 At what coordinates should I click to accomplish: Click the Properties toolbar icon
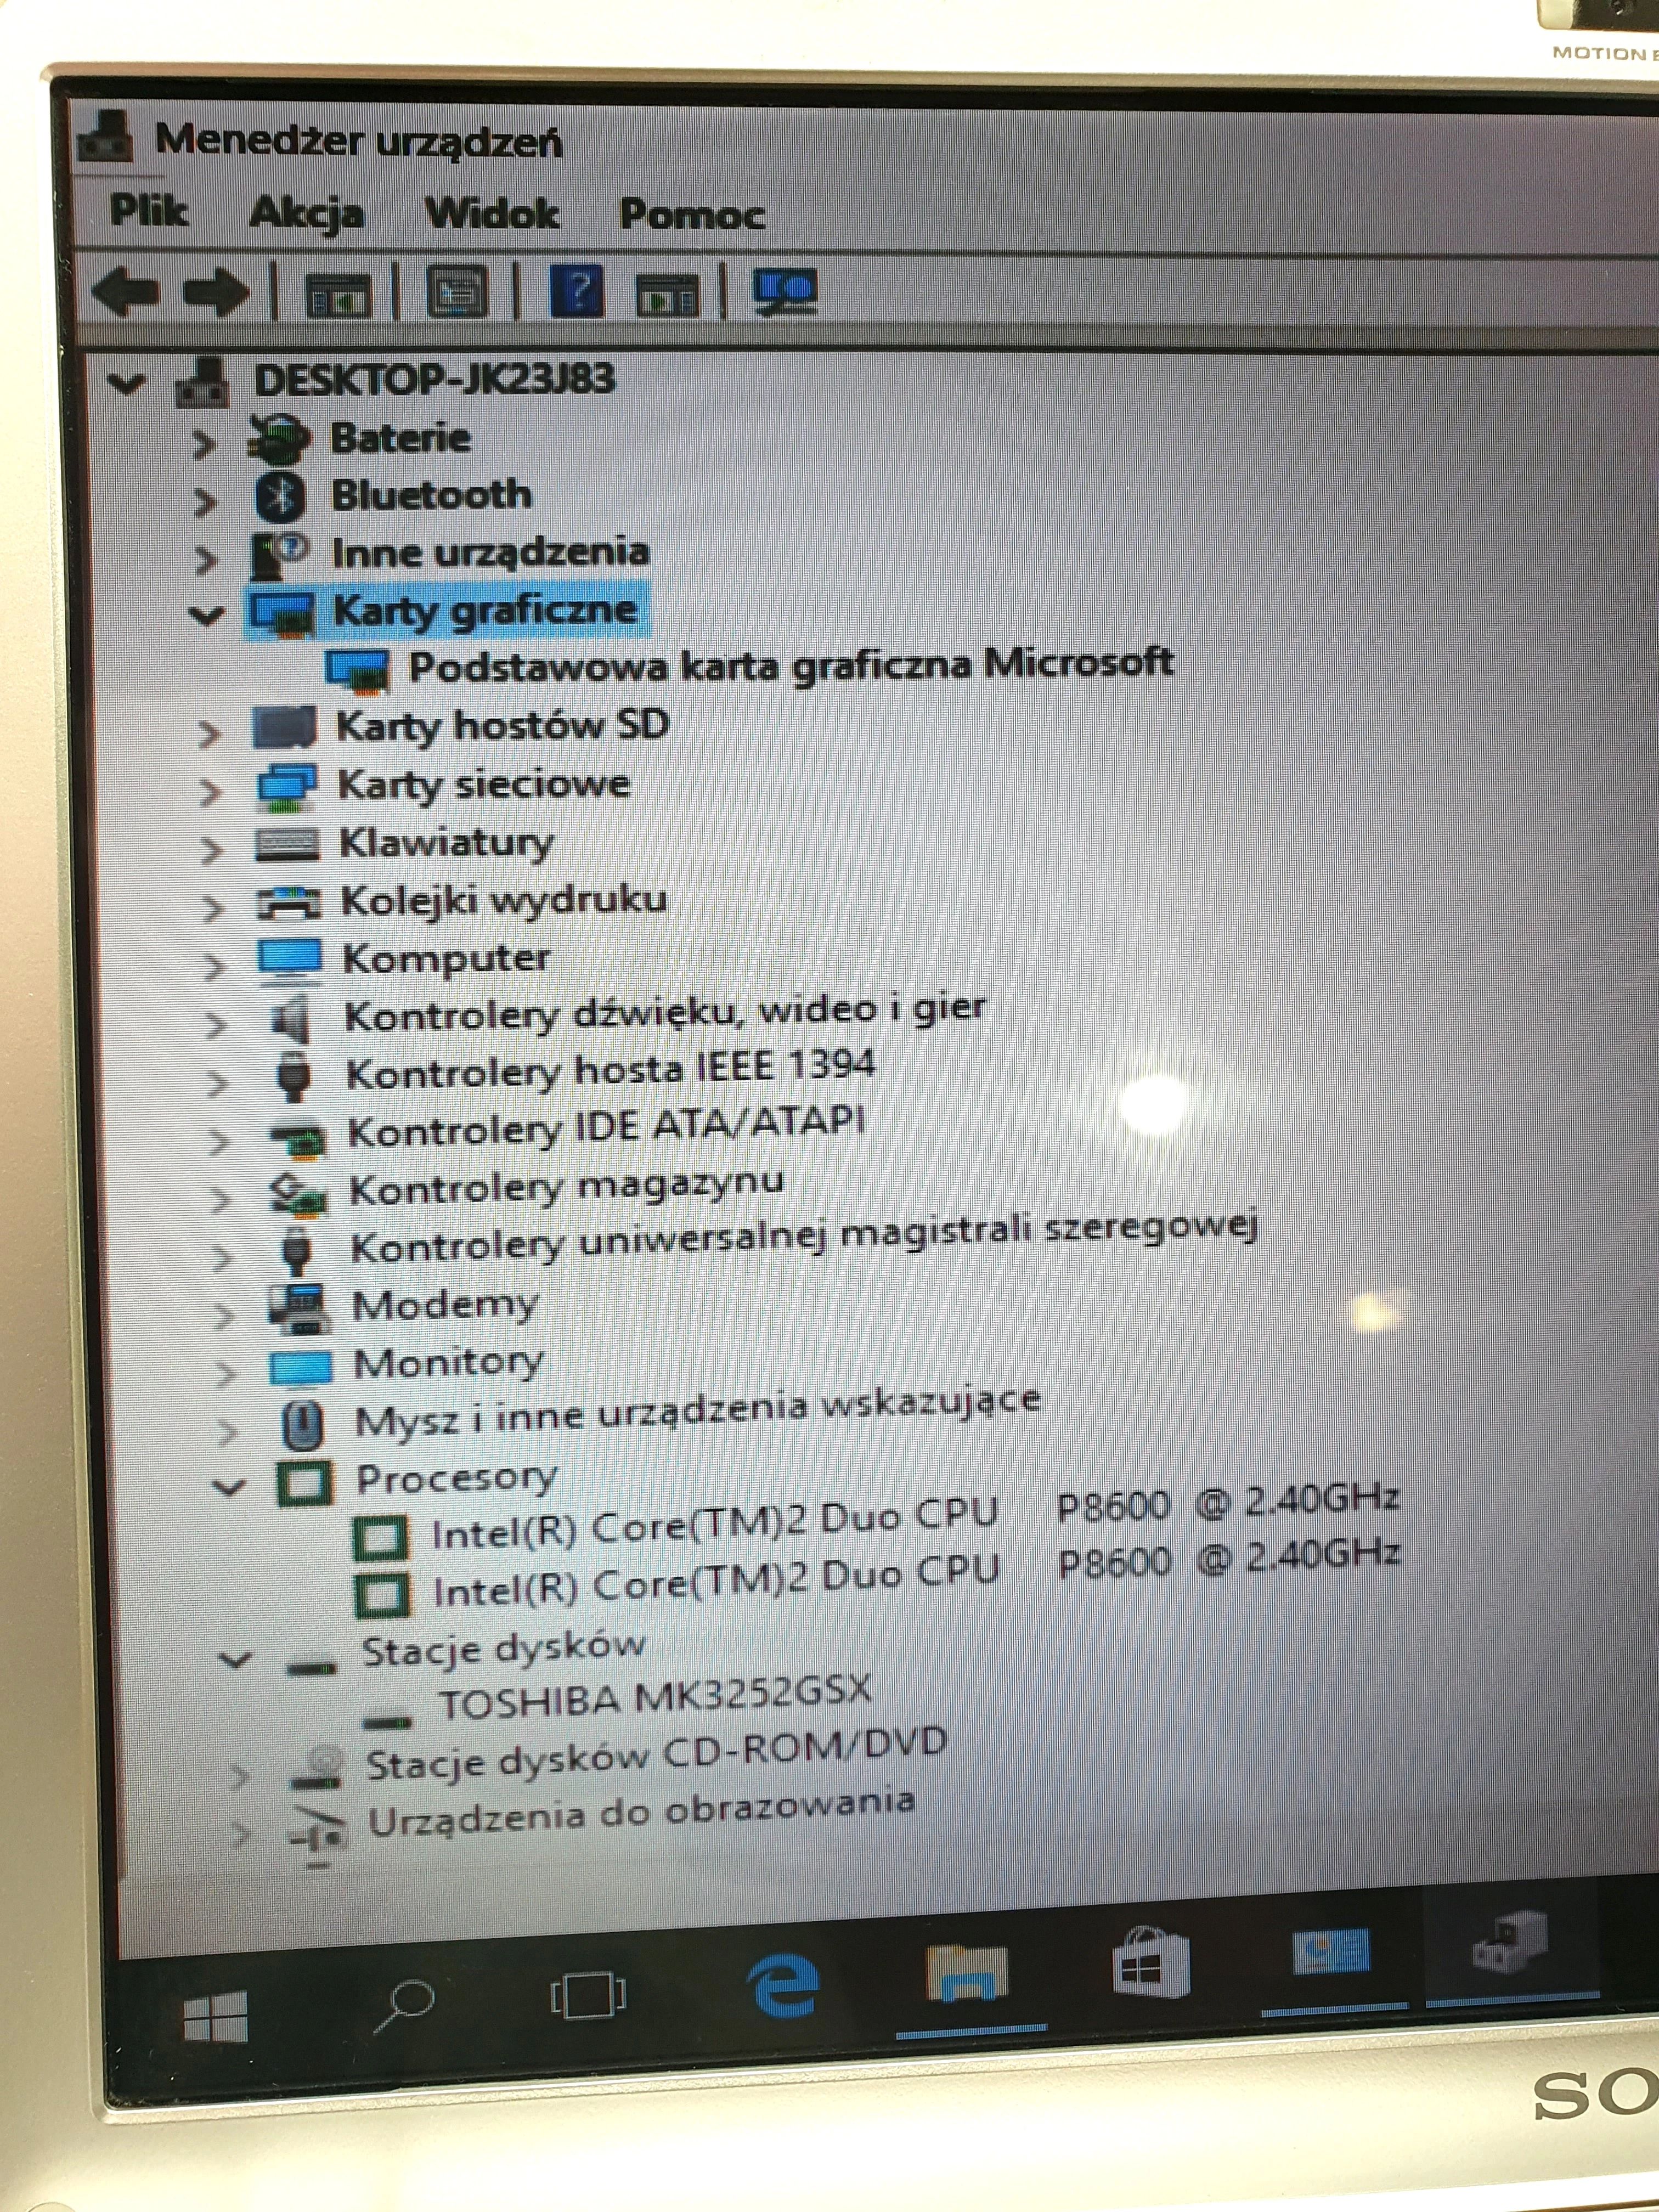(457, 293)
